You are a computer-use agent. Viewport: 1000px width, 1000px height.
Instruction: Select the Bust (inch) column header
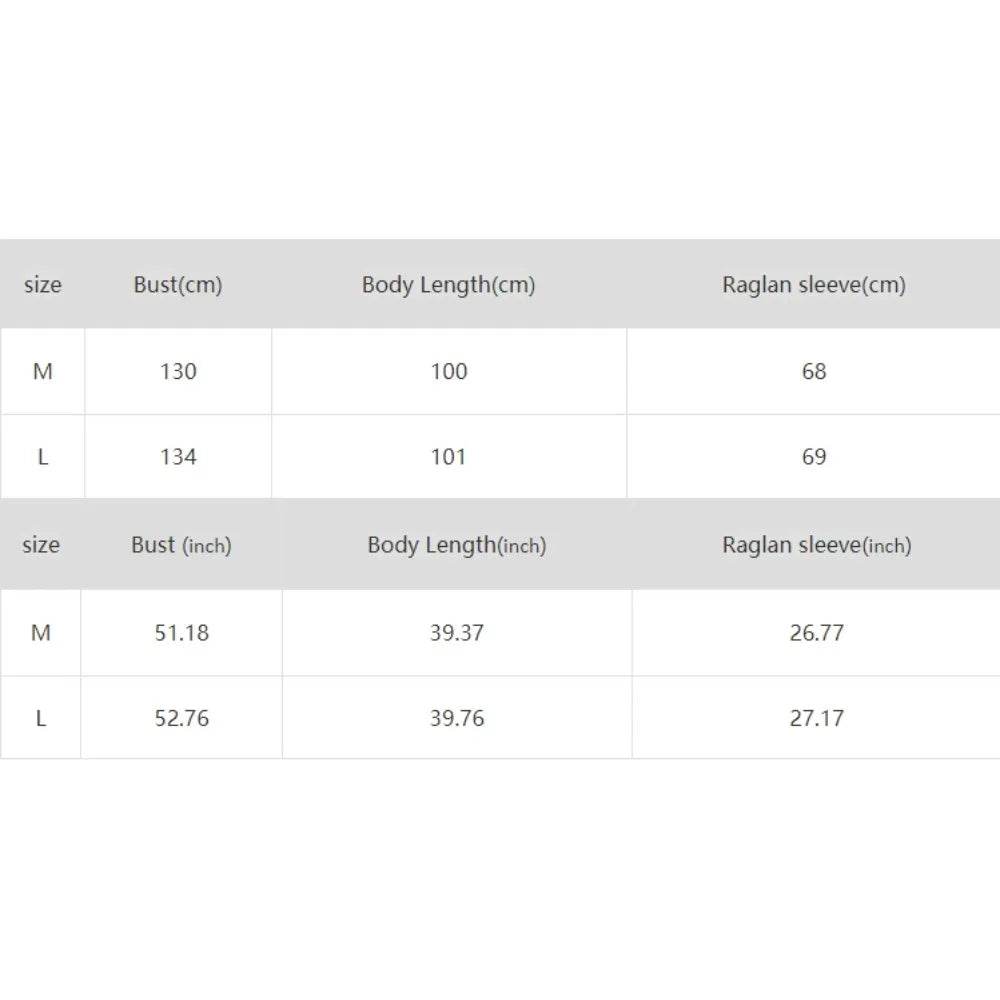tap(181, 546)
